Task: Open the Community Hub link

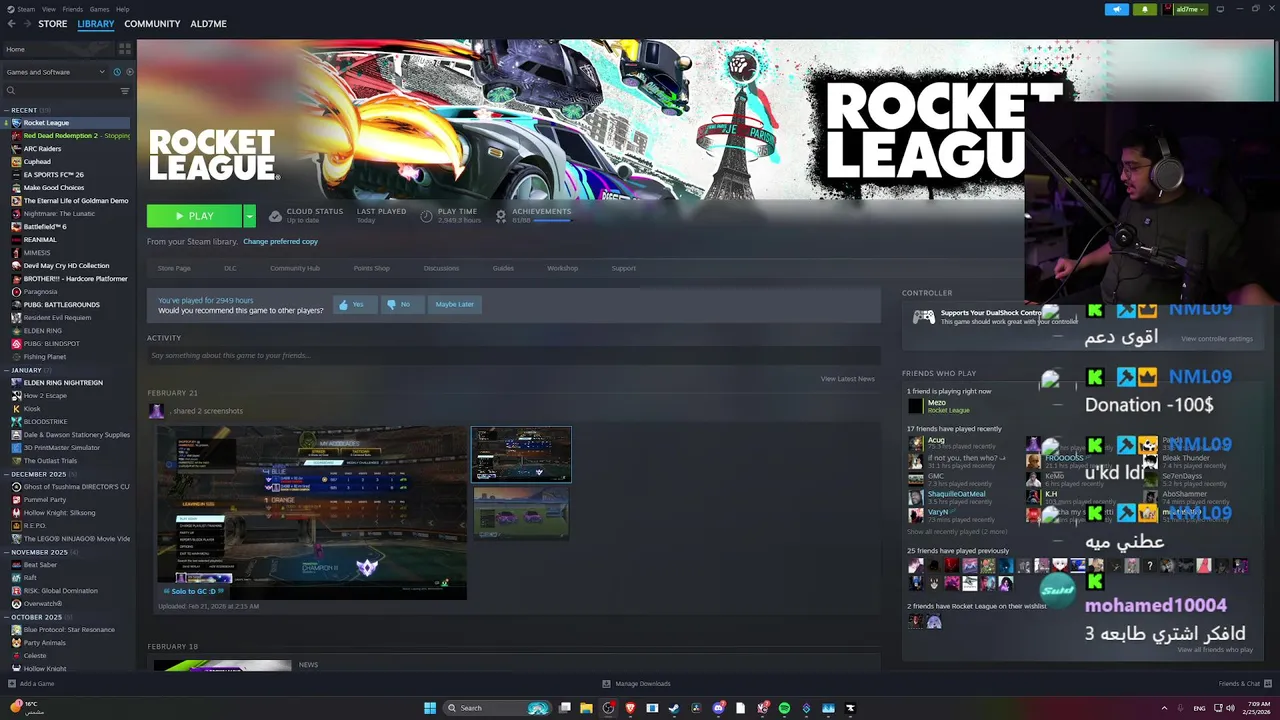Action: tap(295, 268)
